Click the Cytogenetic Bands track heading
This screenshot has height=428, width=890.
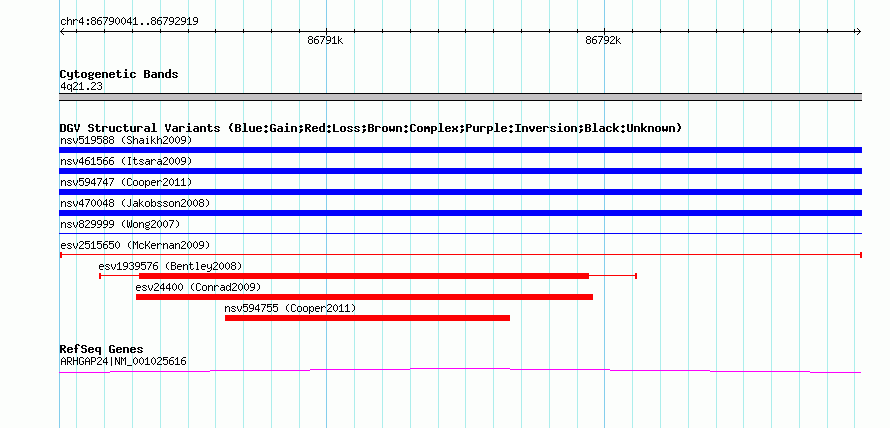119,74
